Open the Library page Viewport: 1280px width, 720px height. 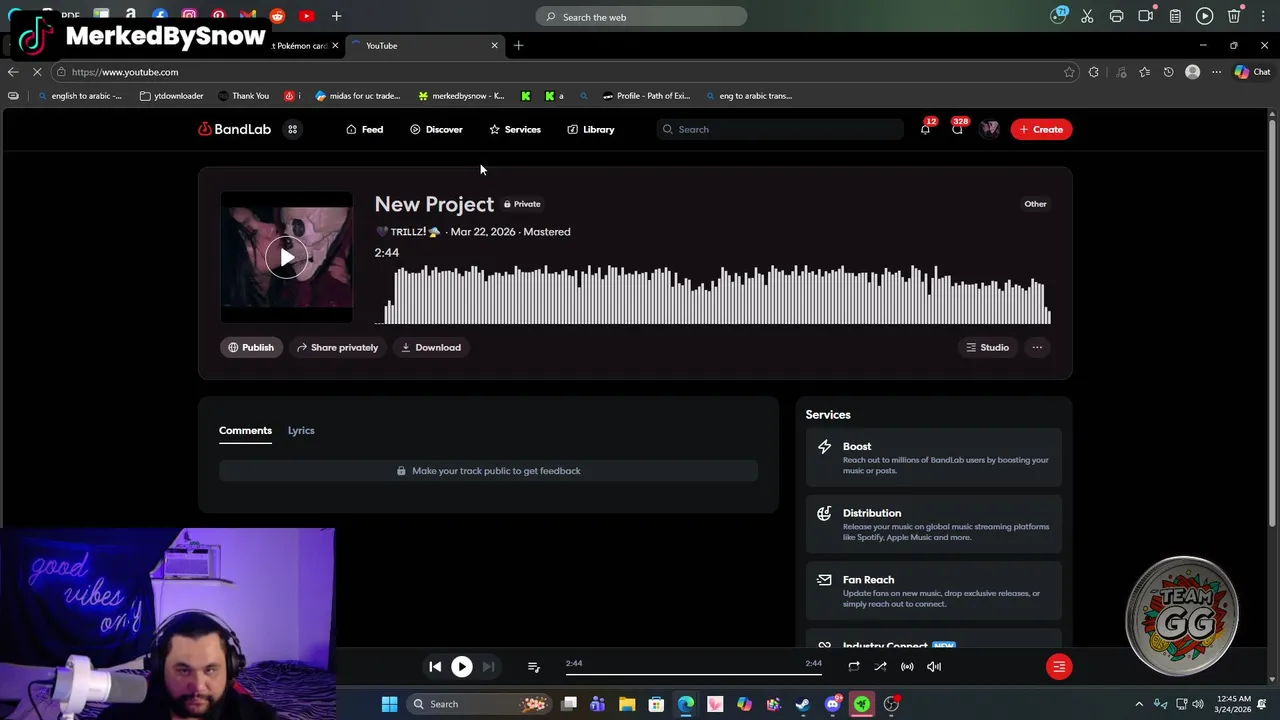[x=591, y=129]
